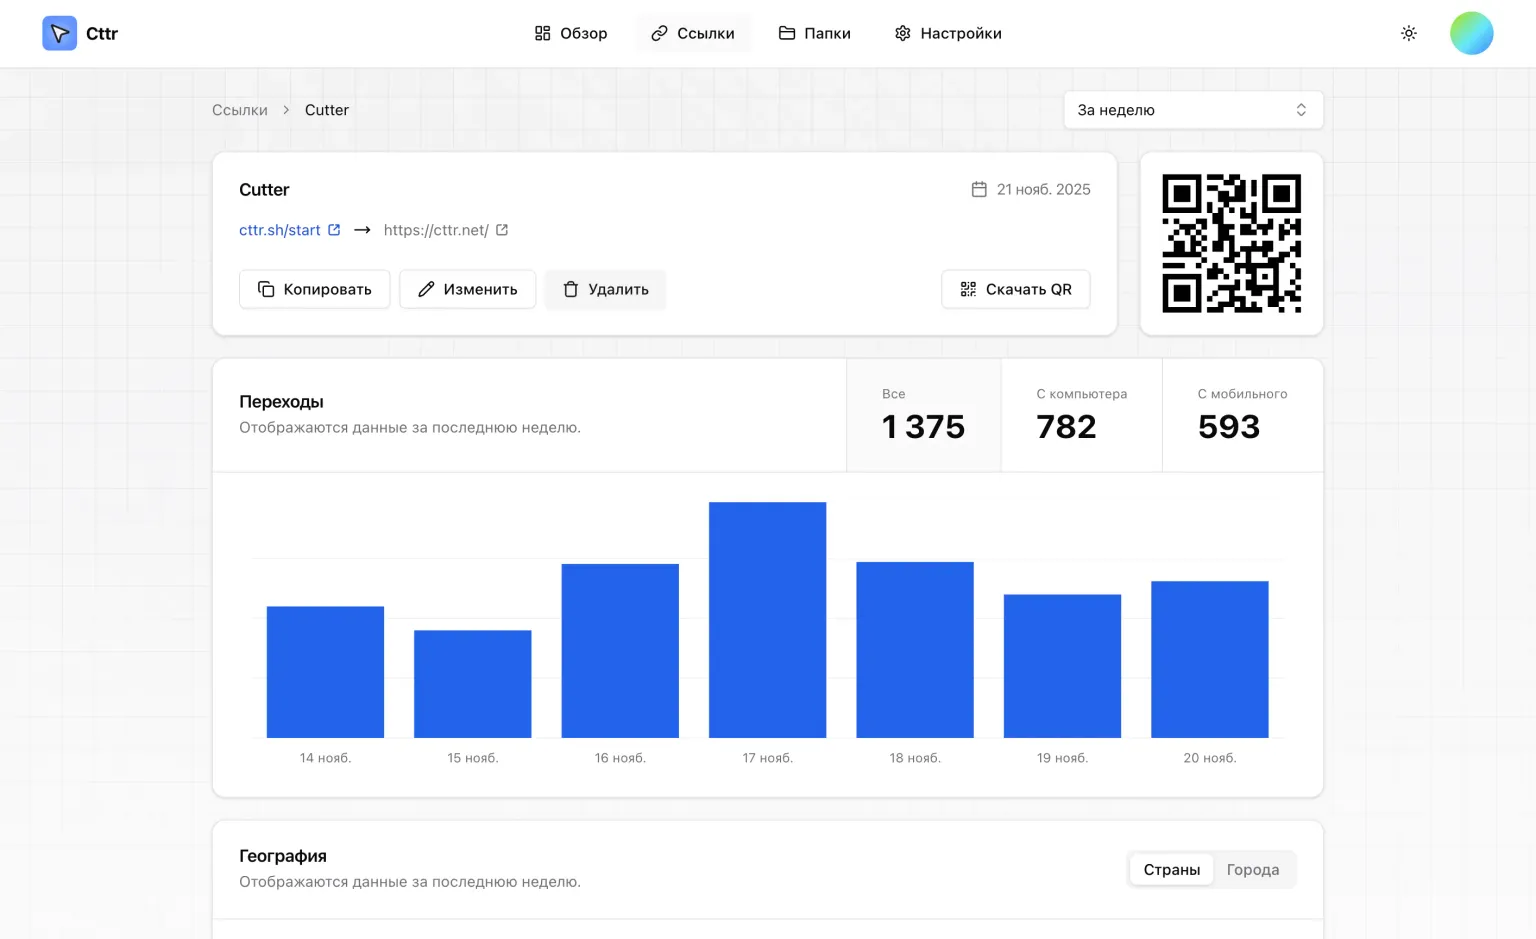
Task: Open the destination URL external link icon
Action: 502,230
